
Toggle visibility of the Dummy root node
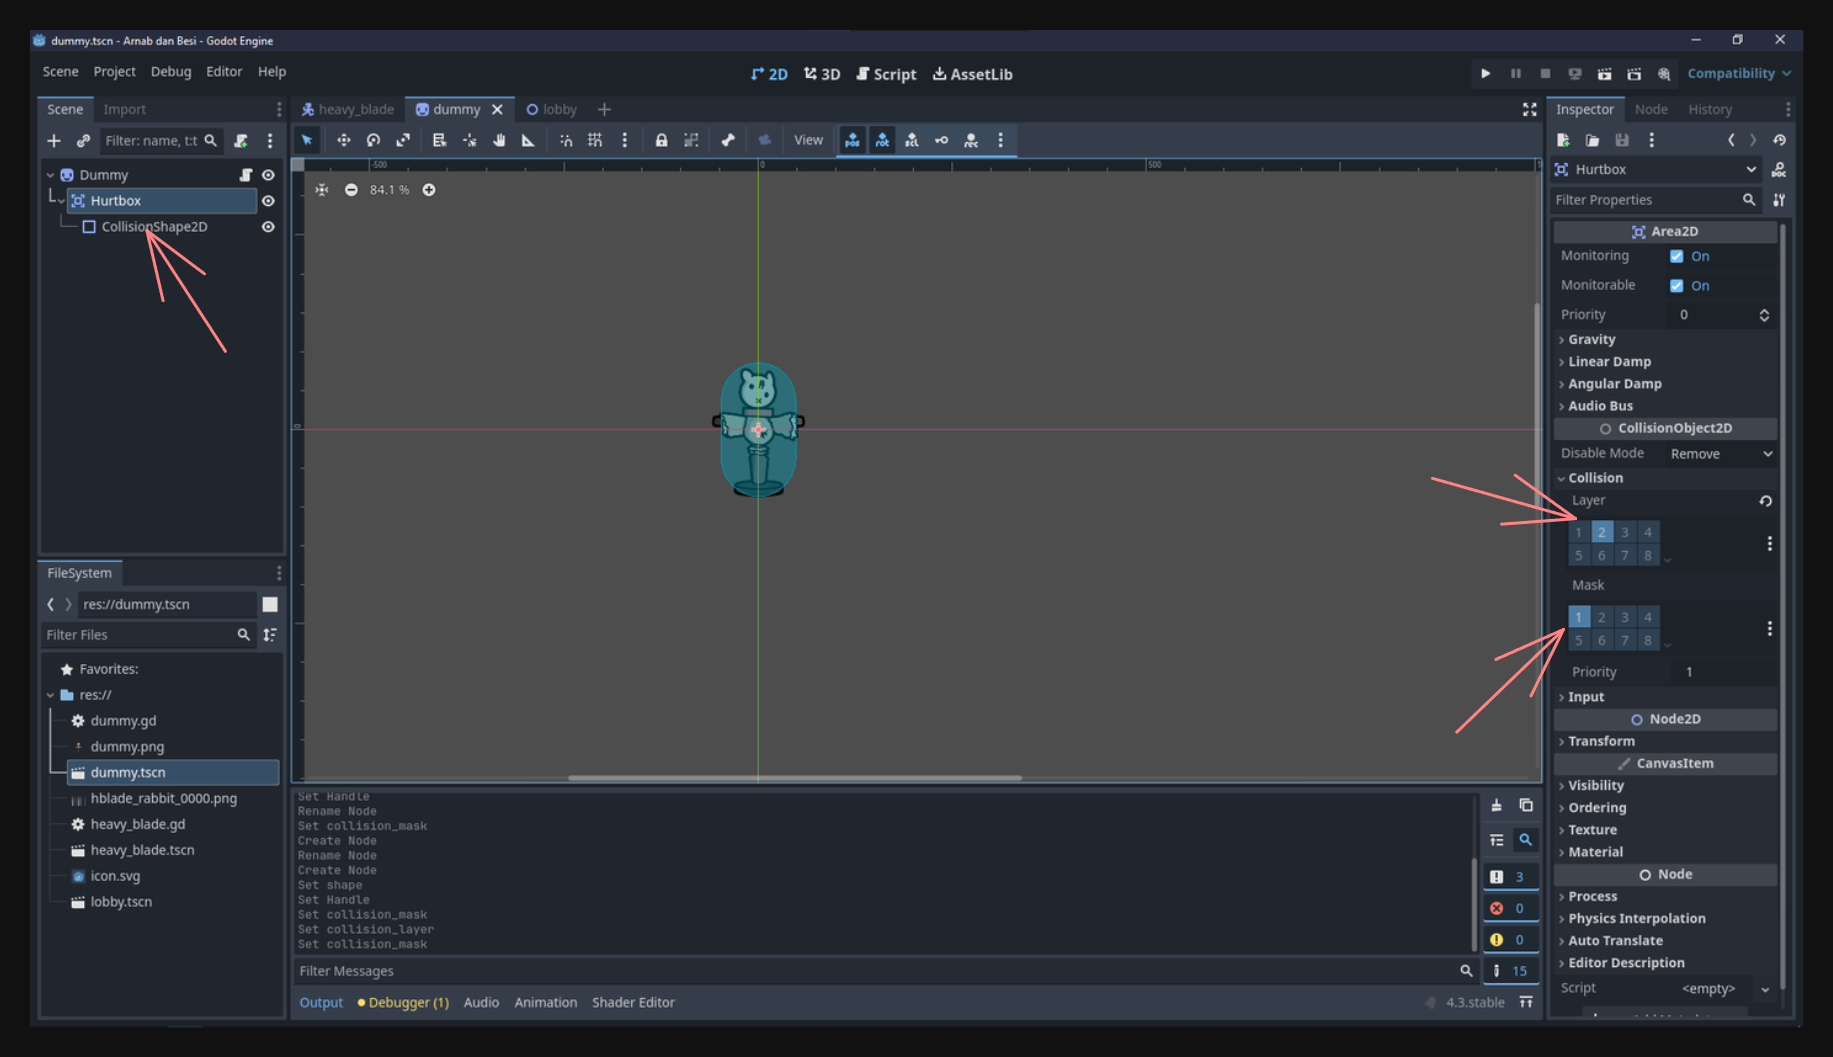(x=268, y=175)
